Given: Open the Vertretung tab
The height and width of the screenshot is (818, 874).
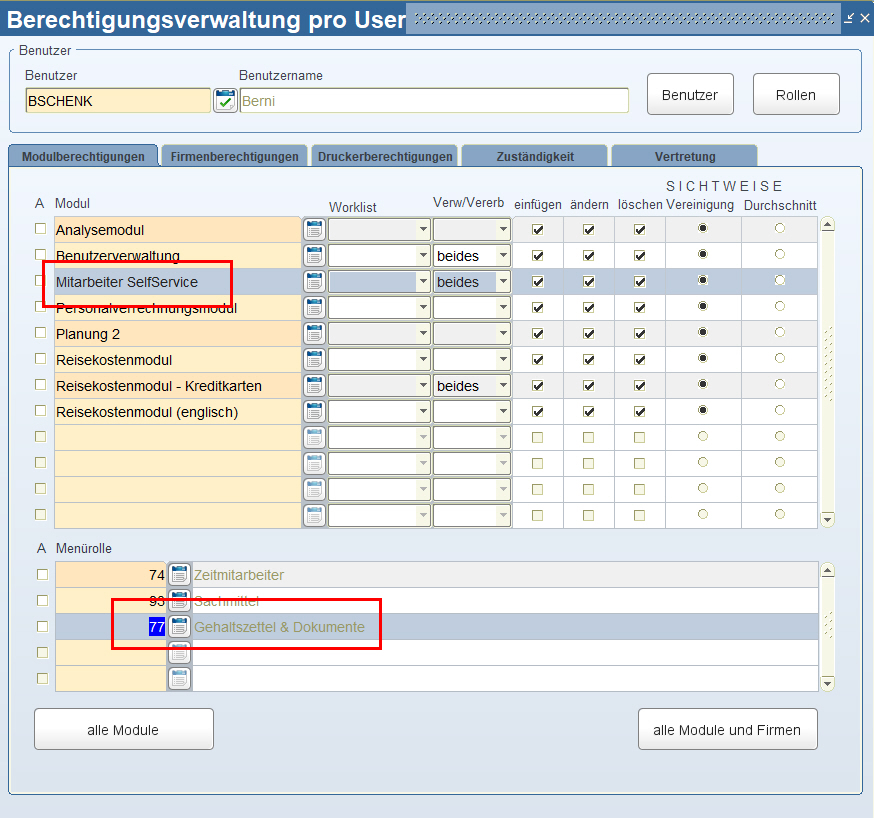Looking at the screenshot, I should 684,157.
